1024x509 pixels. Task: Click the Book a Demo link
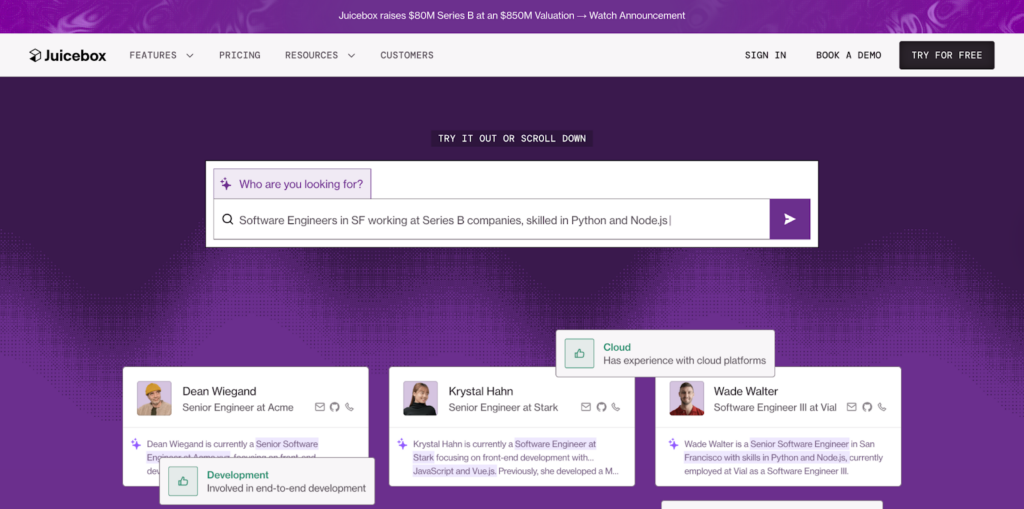coord(848,56)
